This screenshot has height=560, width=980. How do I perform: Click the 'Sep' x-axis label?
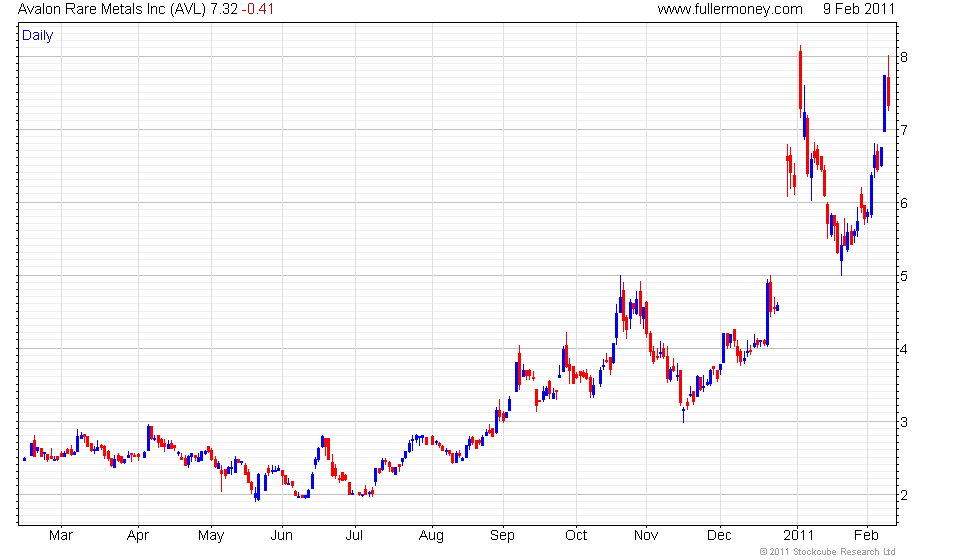[502, 536]
